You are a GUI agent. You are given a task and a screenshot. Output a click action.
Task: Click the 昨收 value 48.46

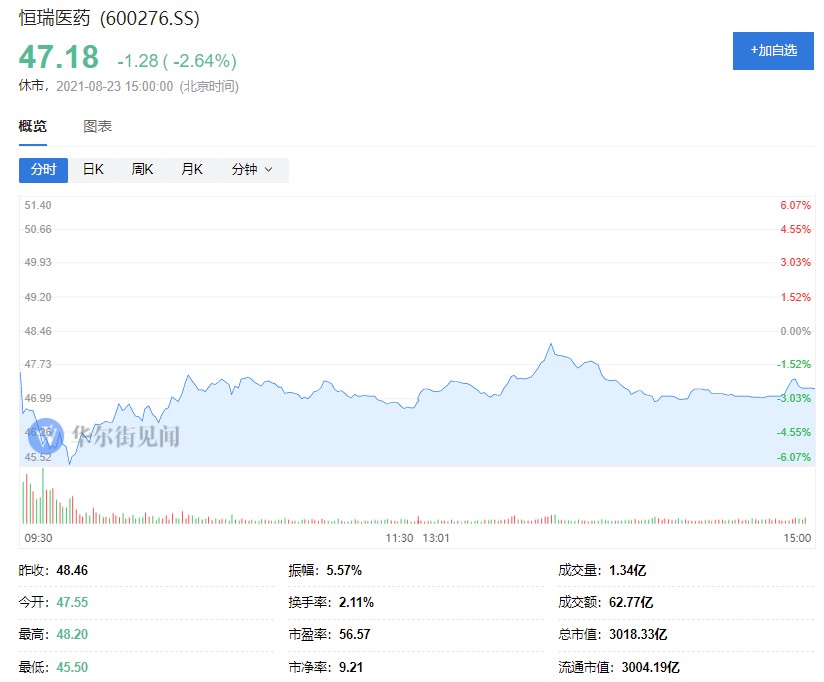(72, 571)
